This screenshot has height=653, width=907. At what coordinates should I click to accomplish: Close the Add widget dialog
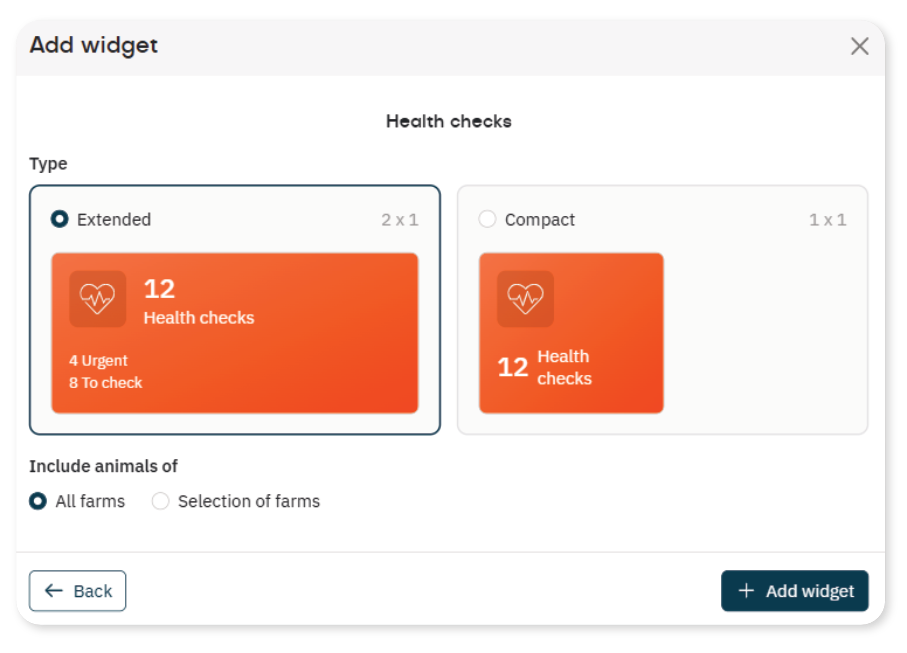tap(860, 46)
